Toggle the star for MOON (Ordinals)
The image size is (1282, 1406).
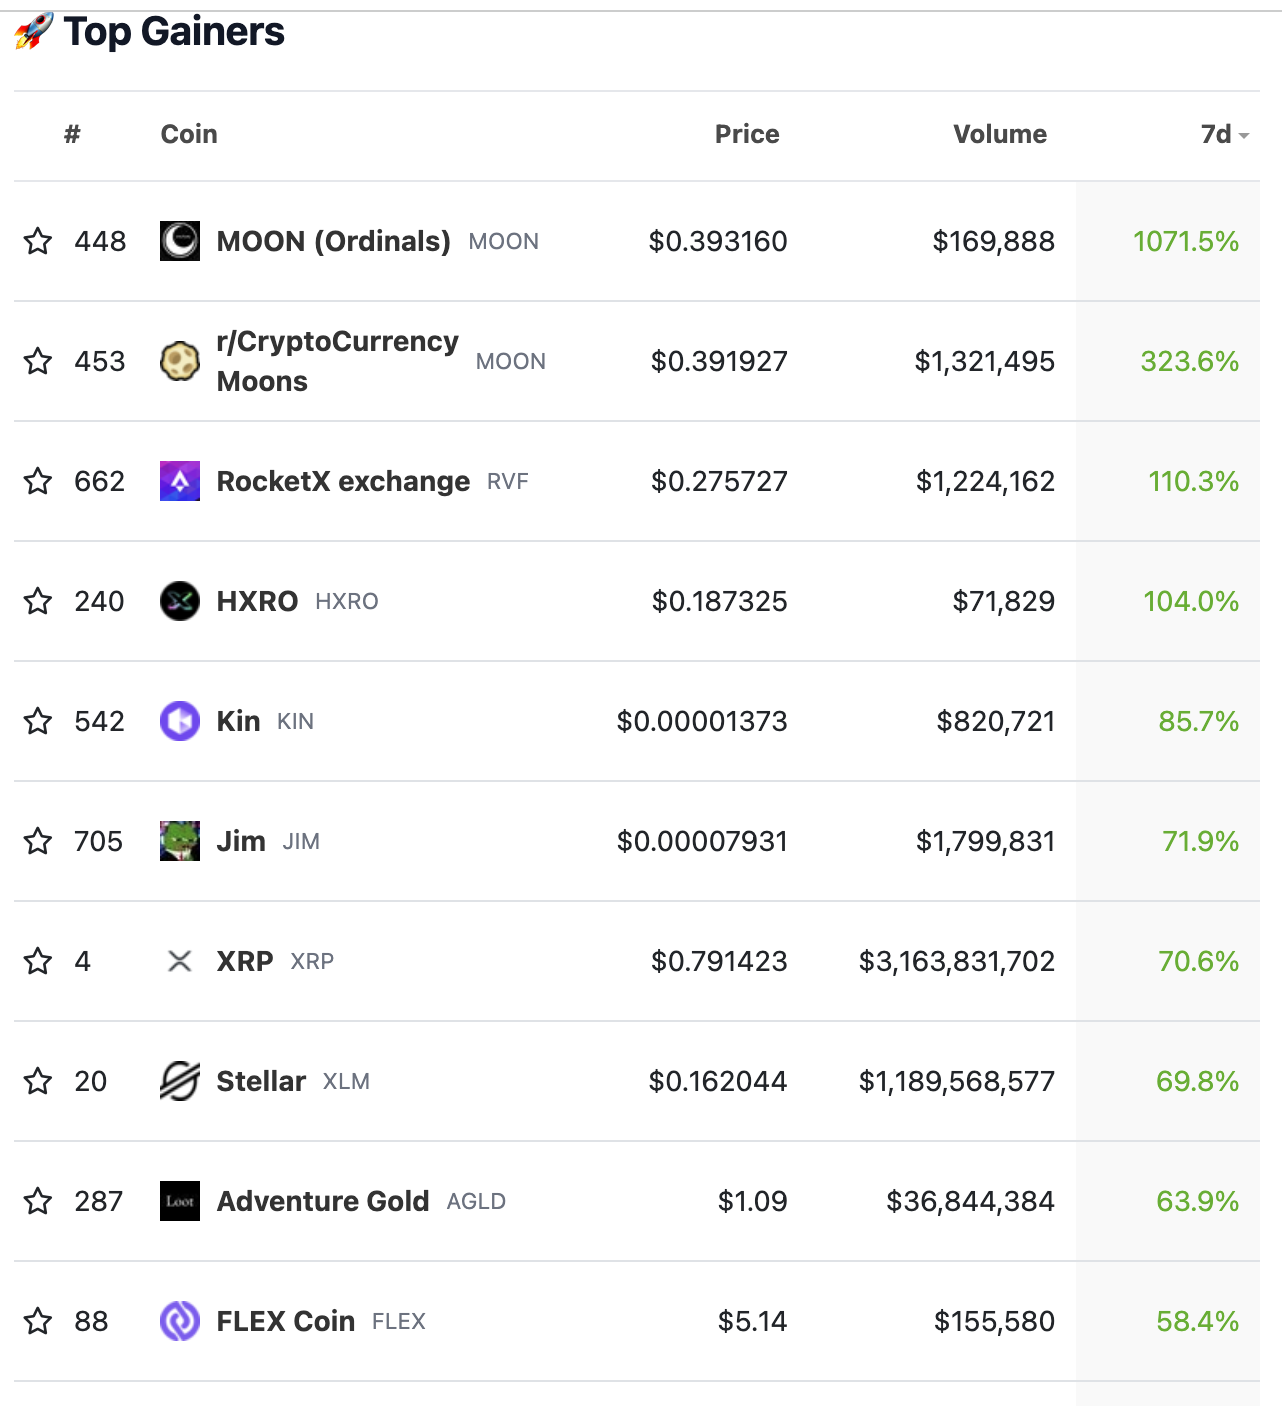coord(38,241)
